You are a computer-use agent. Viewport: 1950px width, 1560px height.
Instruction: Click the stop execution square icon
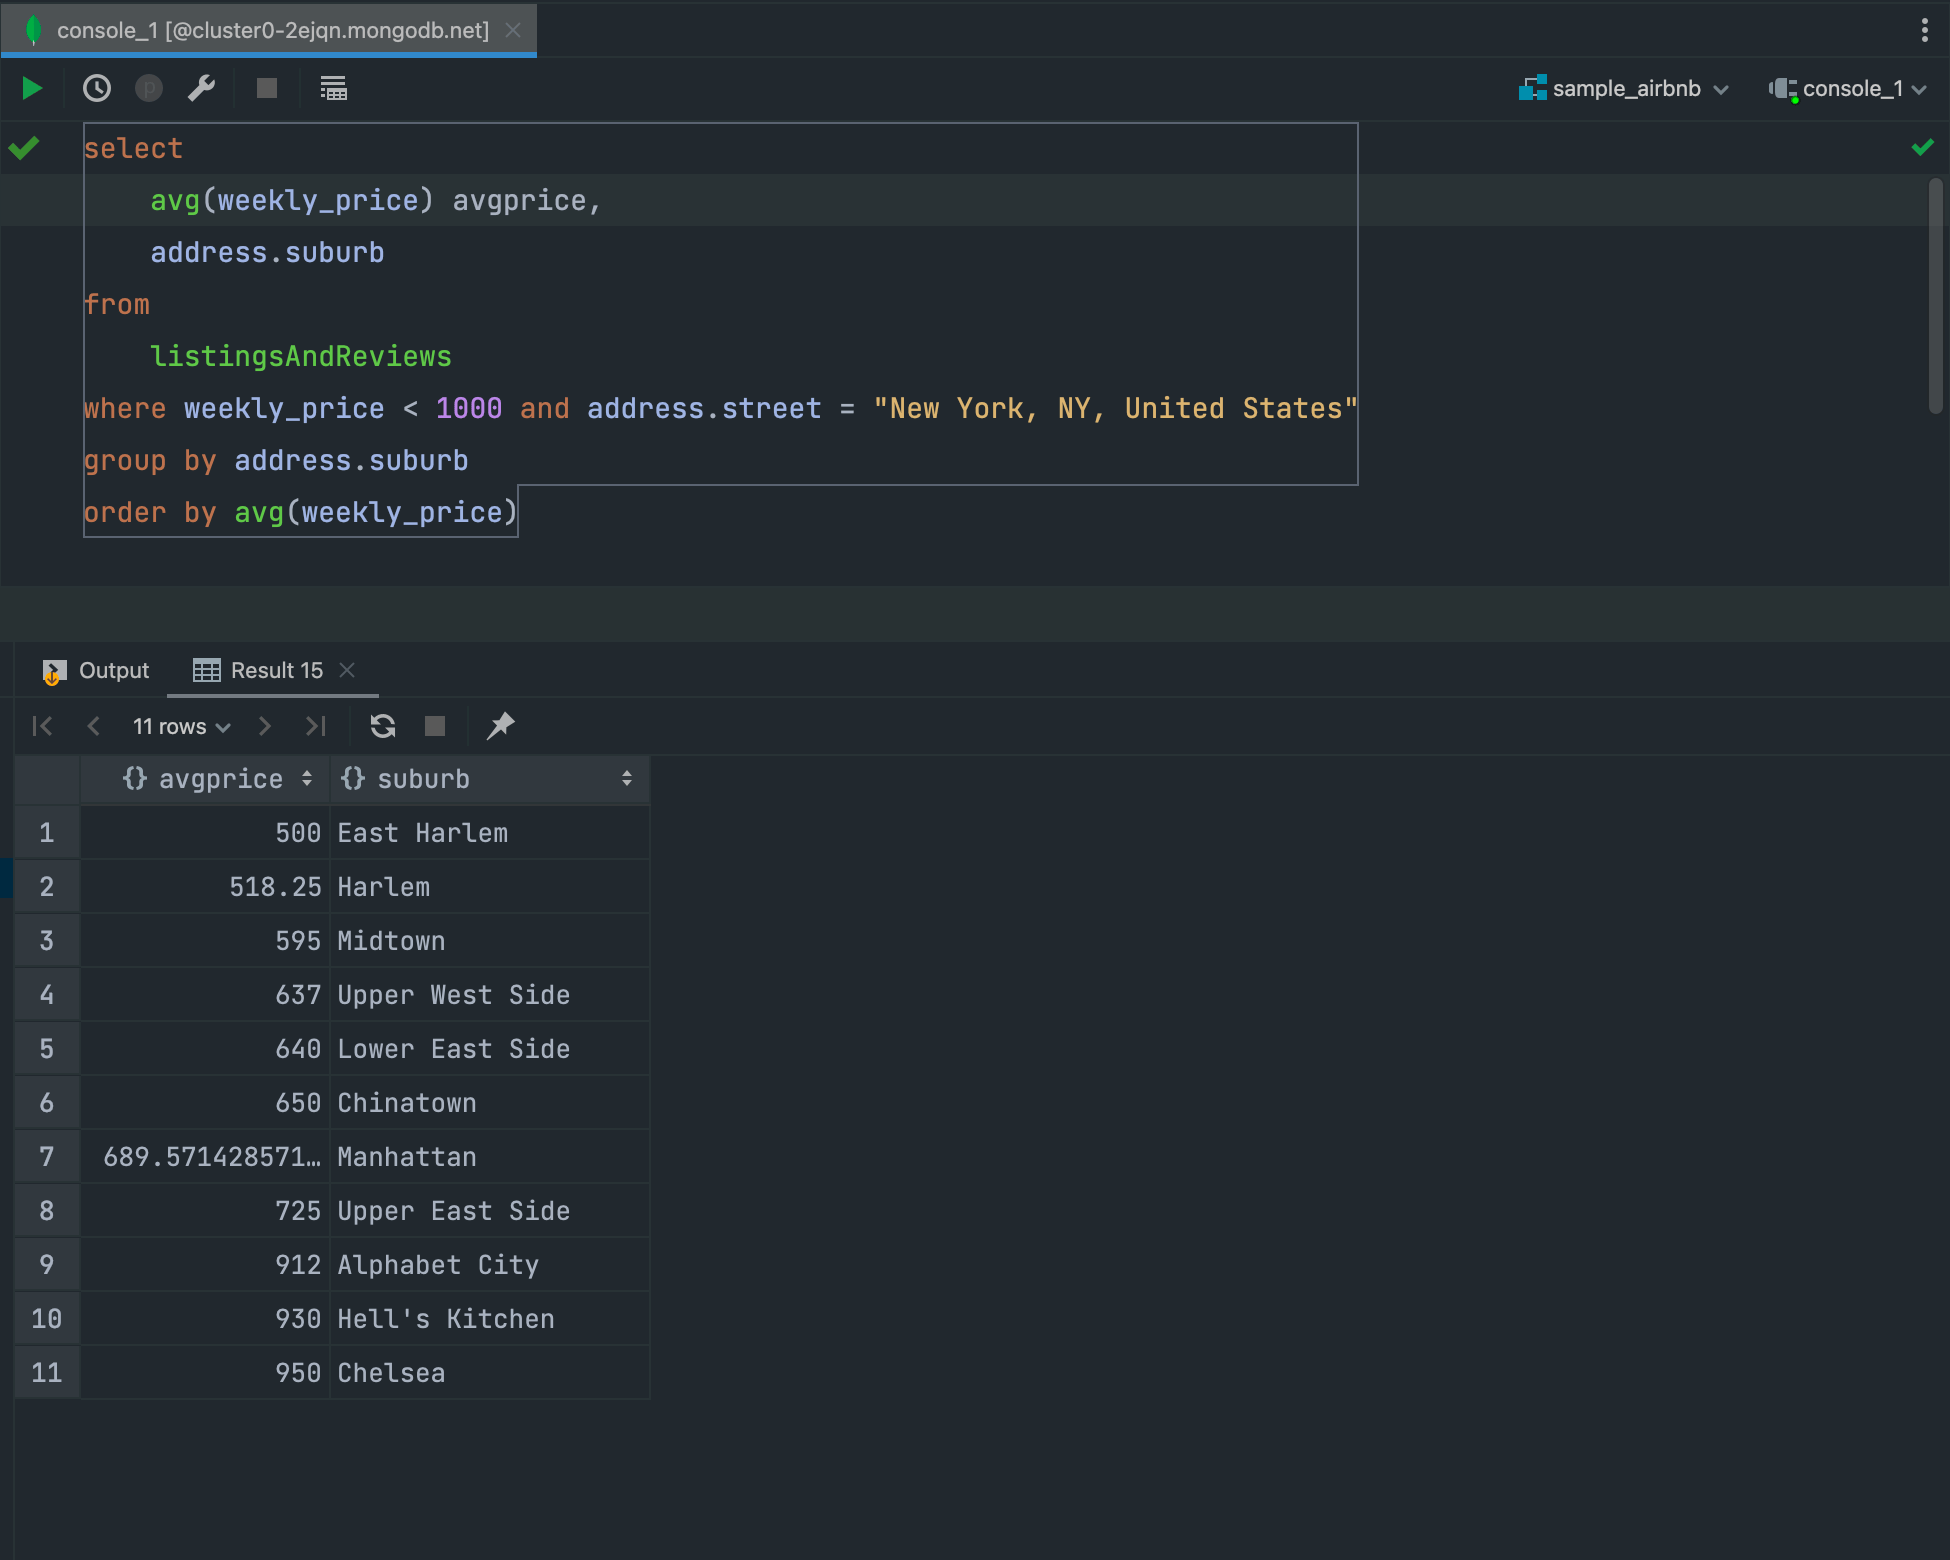pos(266,88)
